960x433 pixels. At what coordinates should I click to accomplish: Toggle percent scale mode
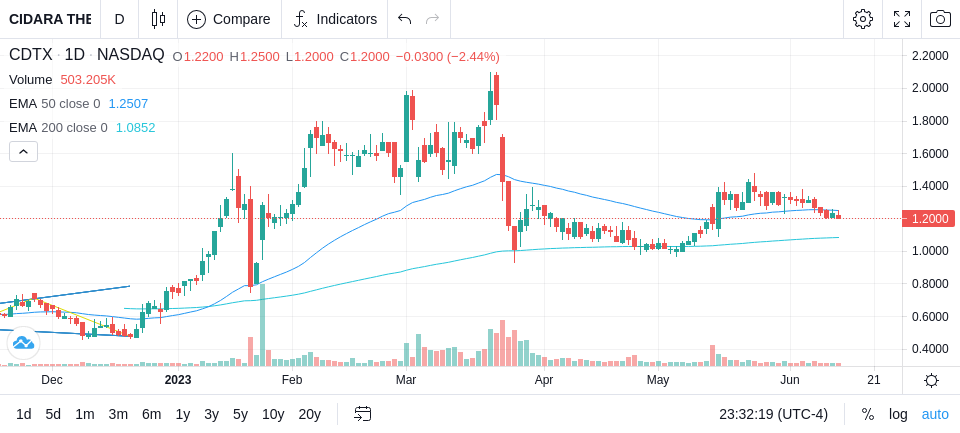pyautogui.click(x=868, y=415)
